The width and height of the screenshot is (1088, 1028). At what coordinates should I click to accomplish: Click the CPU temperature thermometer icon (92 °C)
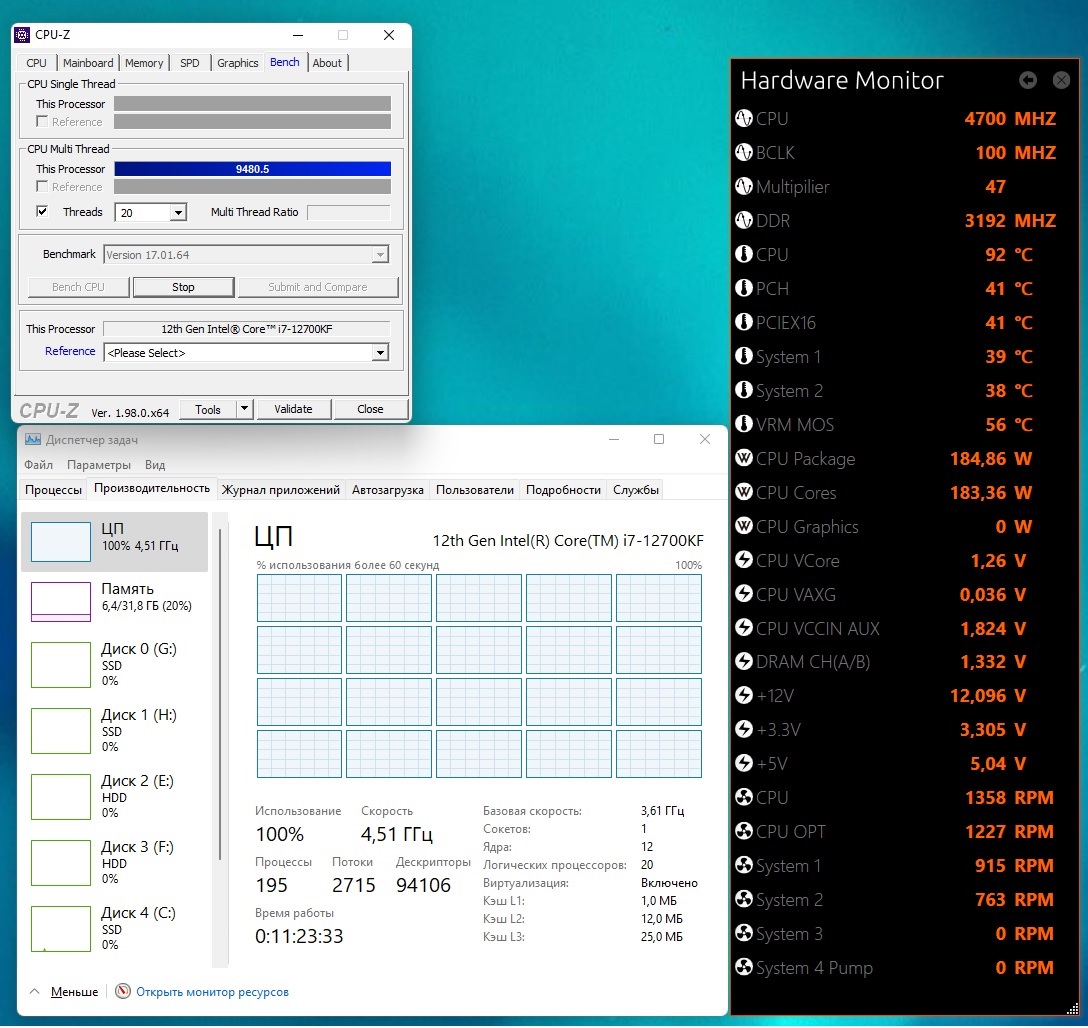click(x=744, y=255)
